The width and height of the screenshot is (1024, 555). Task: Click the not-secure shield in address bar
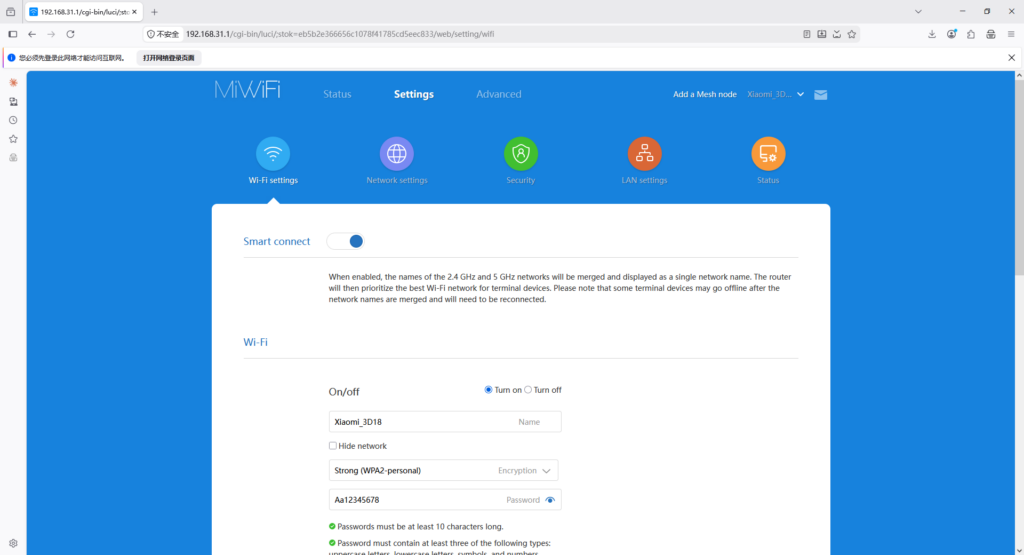point(151,34)
